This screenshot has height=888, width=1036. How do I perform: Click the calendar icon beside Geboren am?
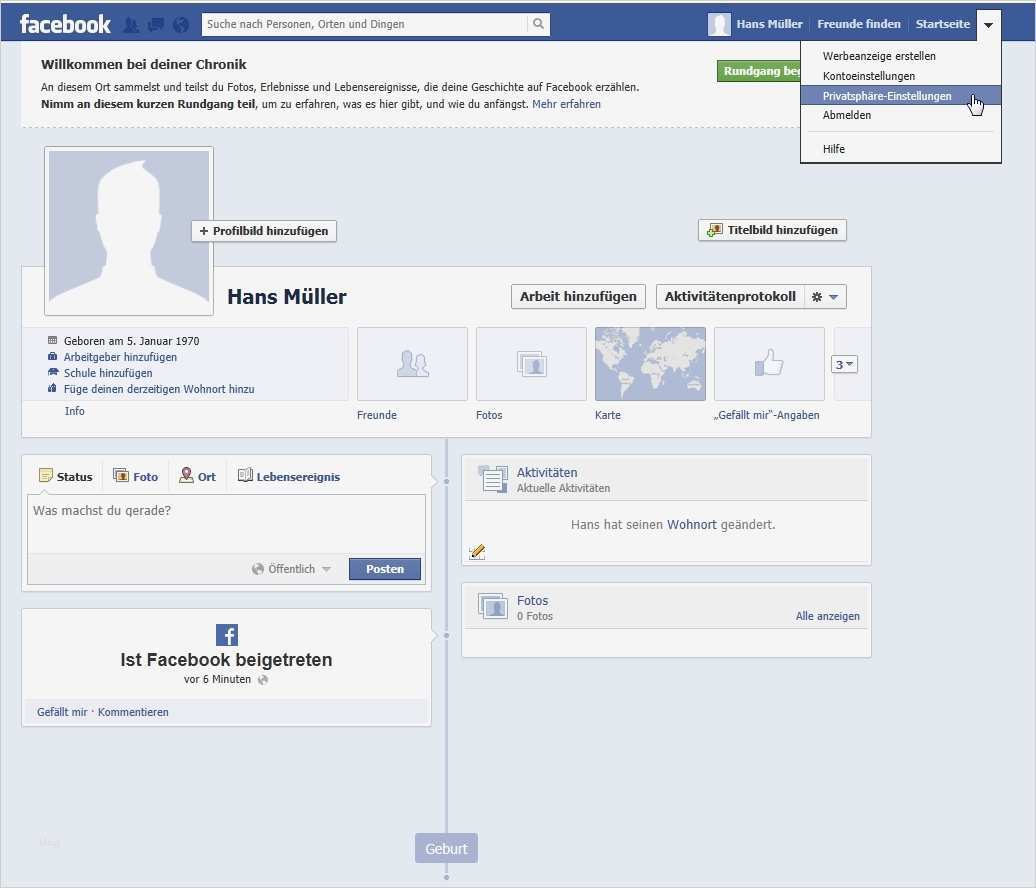point(53,340)
